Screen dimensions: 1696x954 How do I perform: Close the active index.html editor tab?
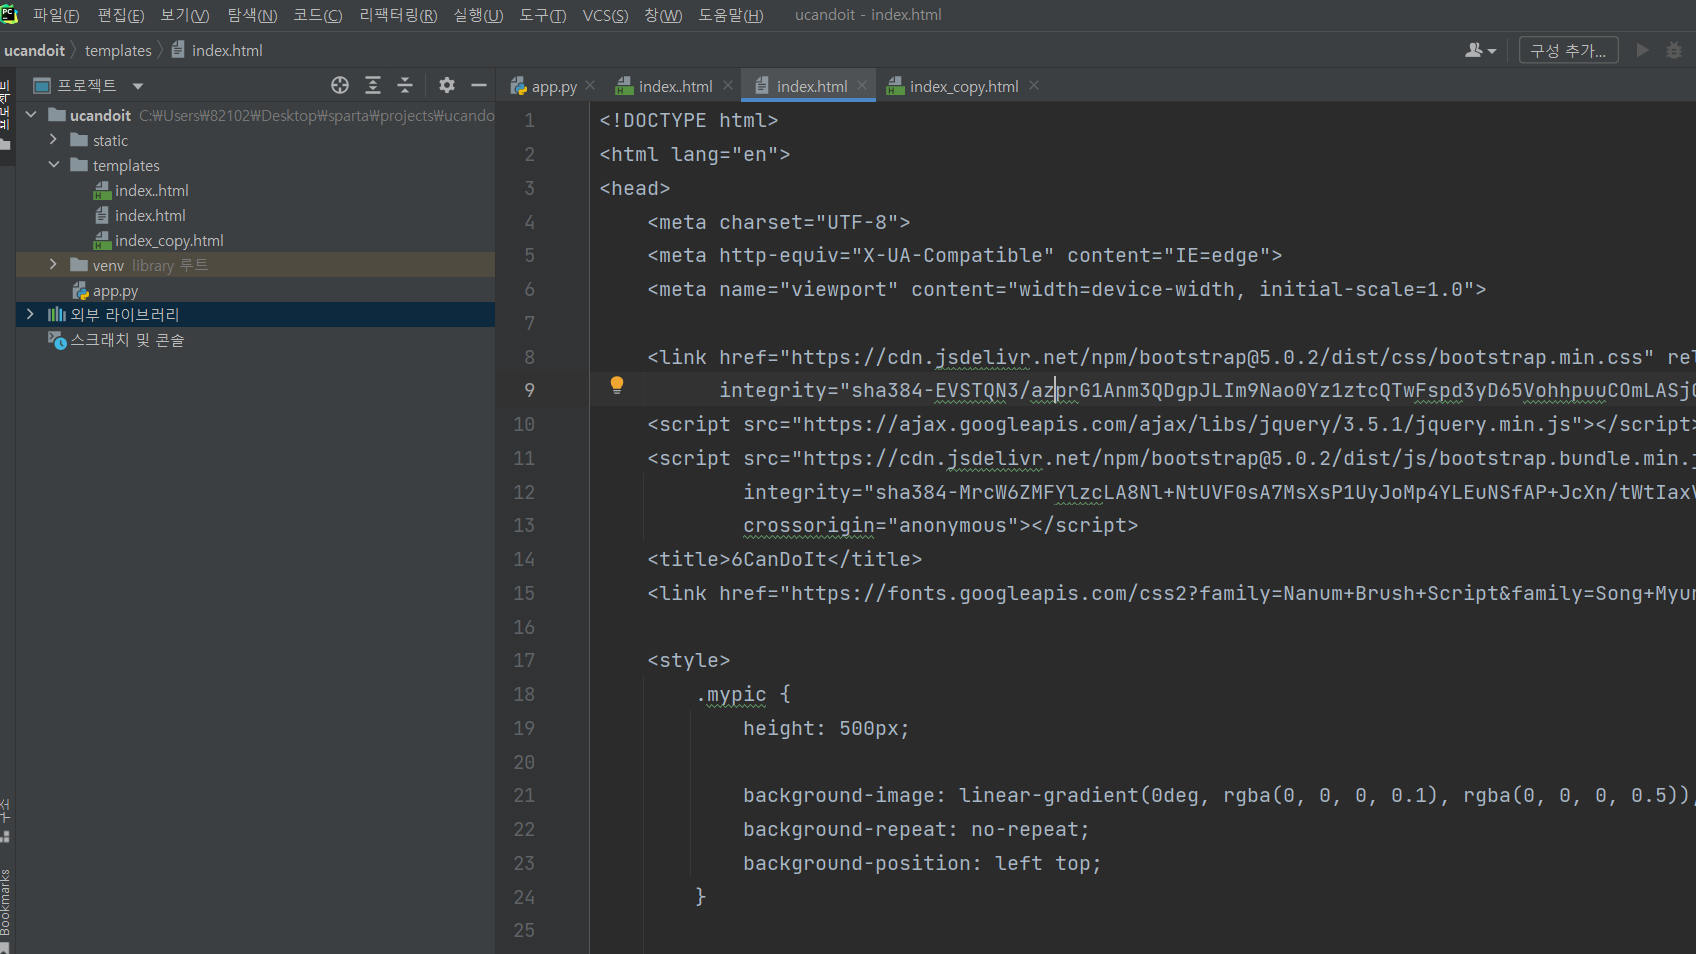pos(862,85)
